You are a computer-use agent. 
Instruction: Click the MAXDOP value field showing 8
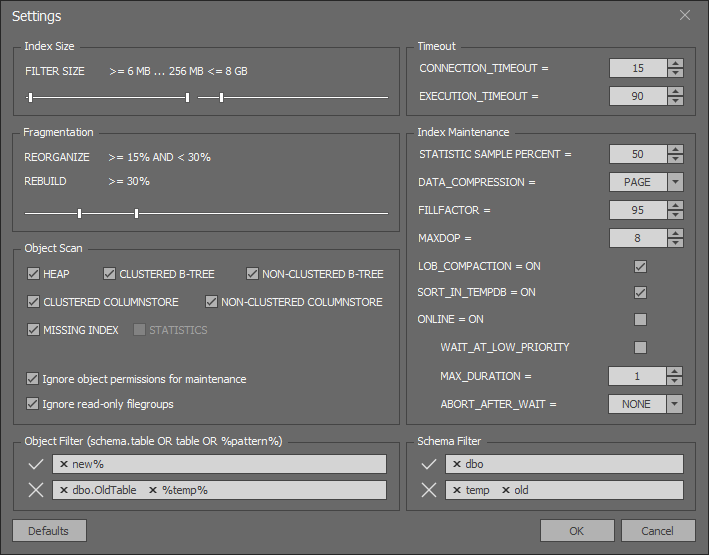click(638, 238)
